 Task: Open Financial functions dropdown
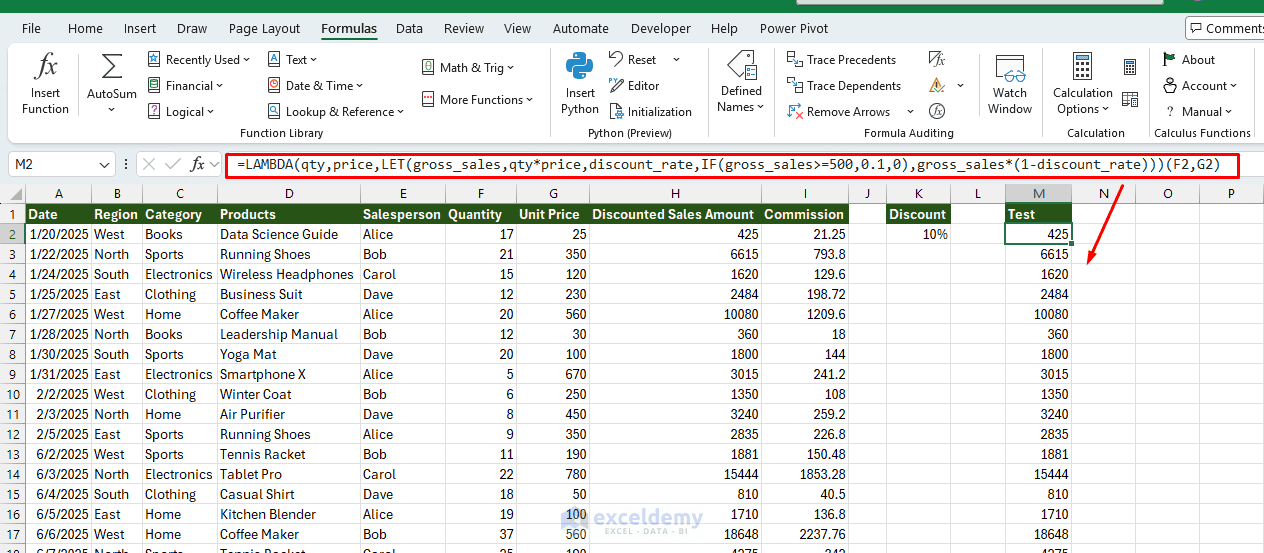point(186,86)
